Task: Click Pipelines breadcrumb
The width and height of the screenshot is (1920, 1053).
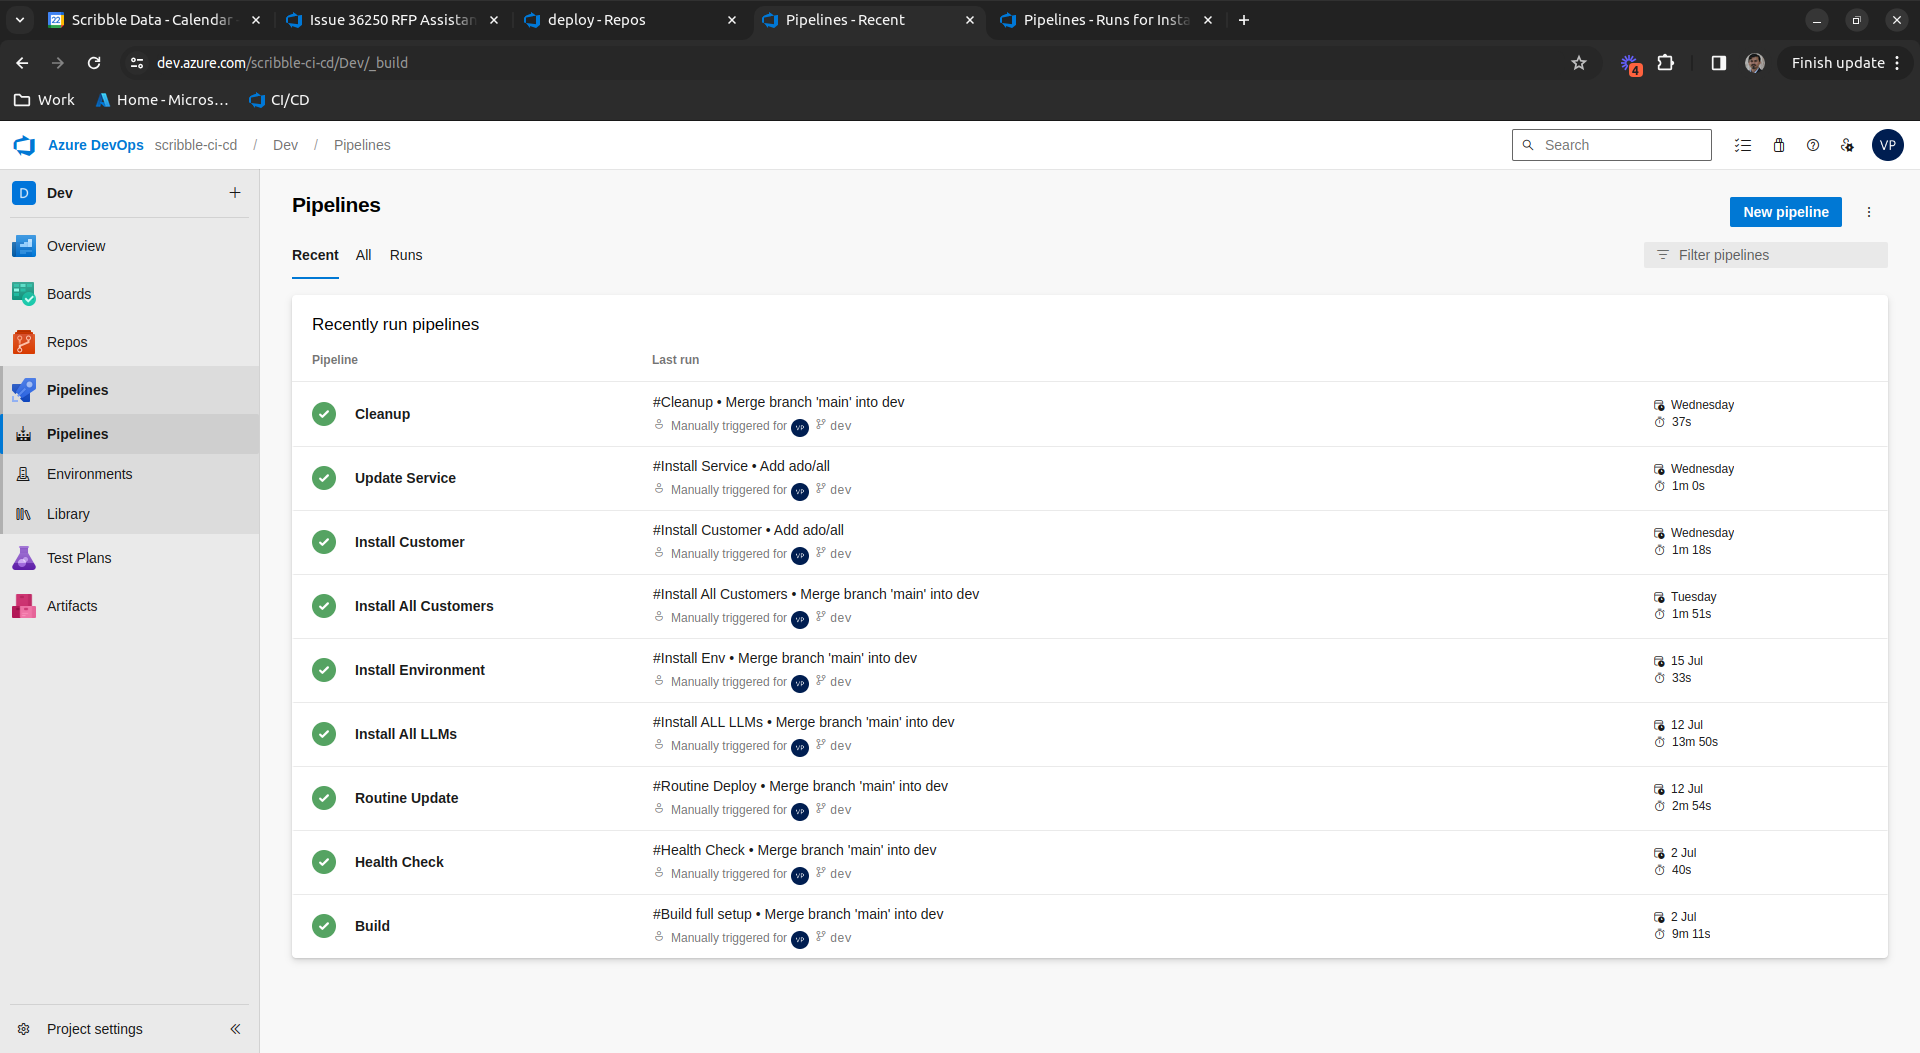Action: point(362,145)
